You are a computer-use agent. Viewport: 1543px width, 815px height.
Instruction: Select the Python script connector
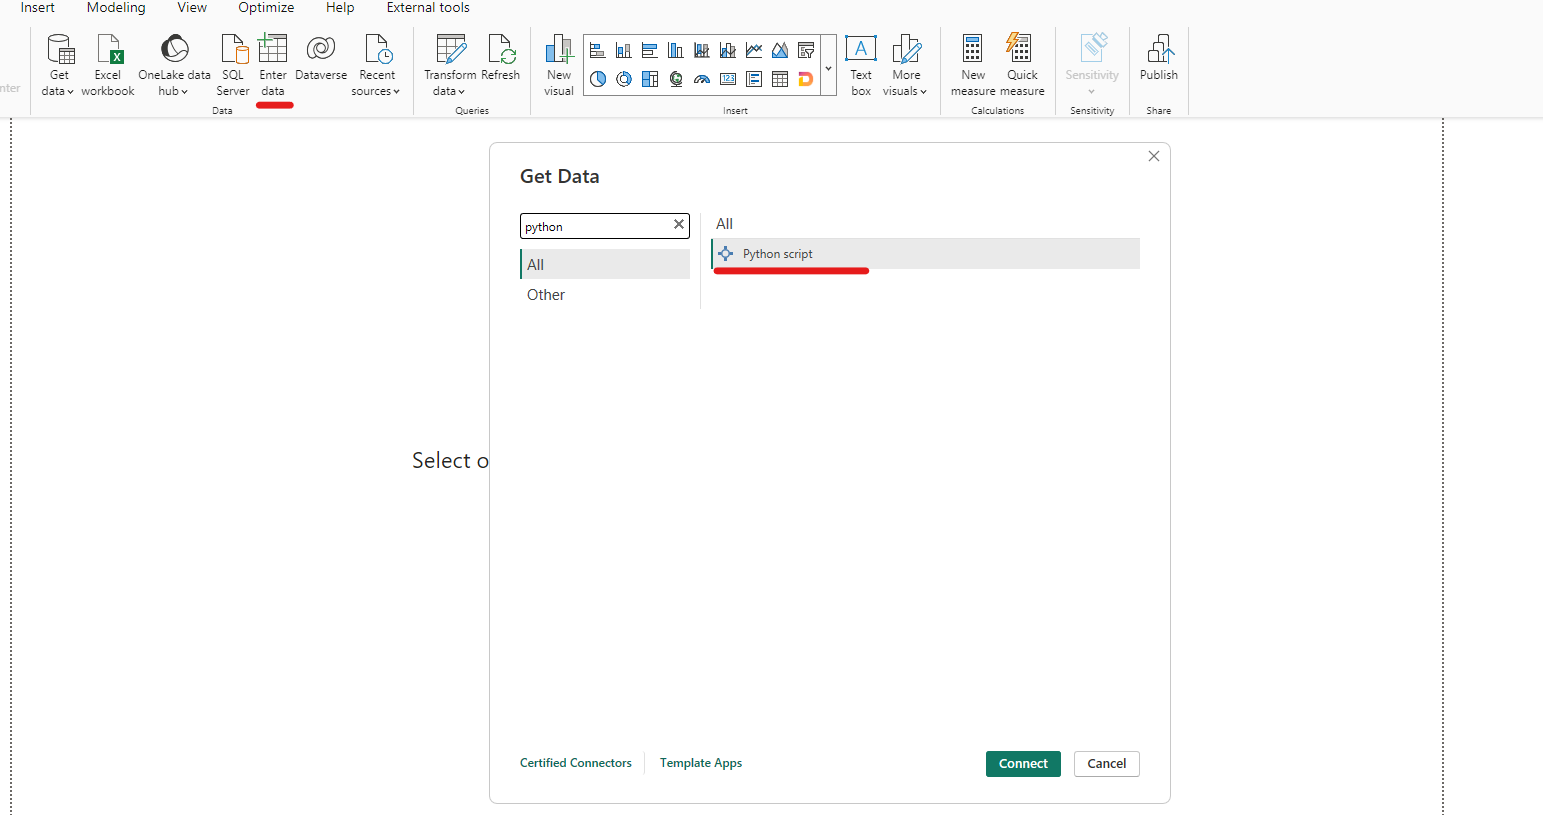pyautogui.click(x=926, y=254)
